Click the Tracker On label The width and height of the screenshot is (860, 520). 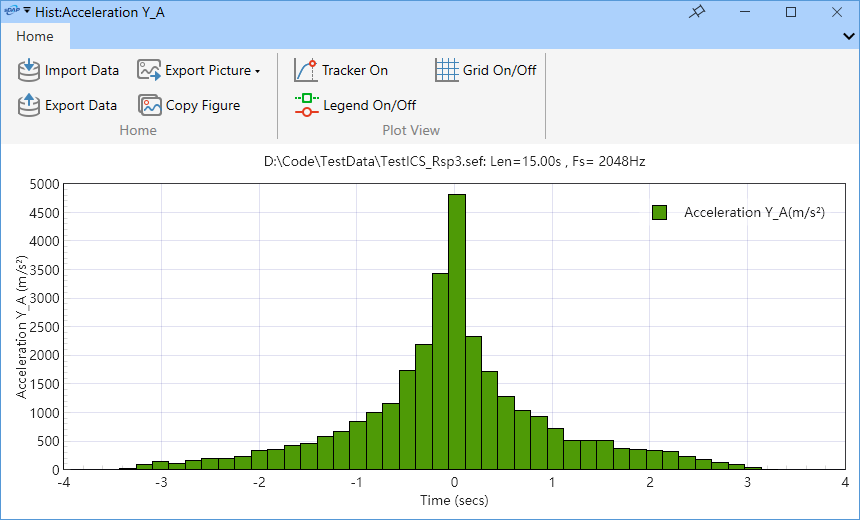pos(355,70)
